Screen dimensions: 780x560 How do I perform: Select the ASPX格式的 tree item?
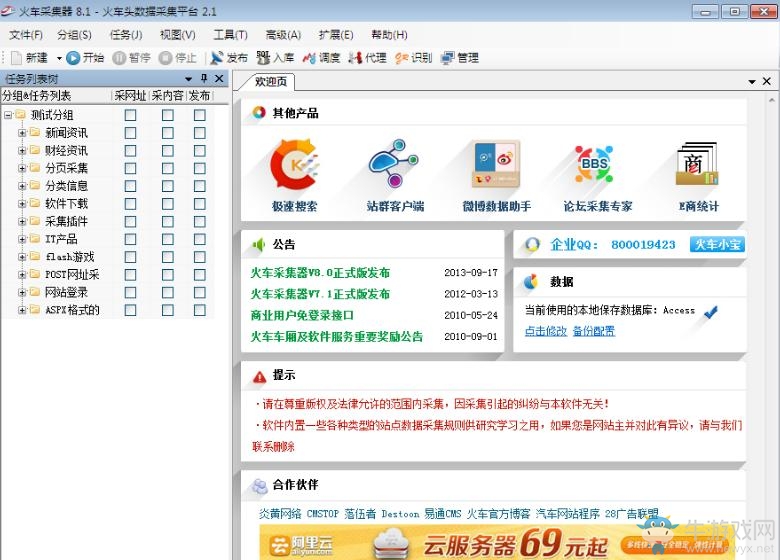(x=73, y=310)
